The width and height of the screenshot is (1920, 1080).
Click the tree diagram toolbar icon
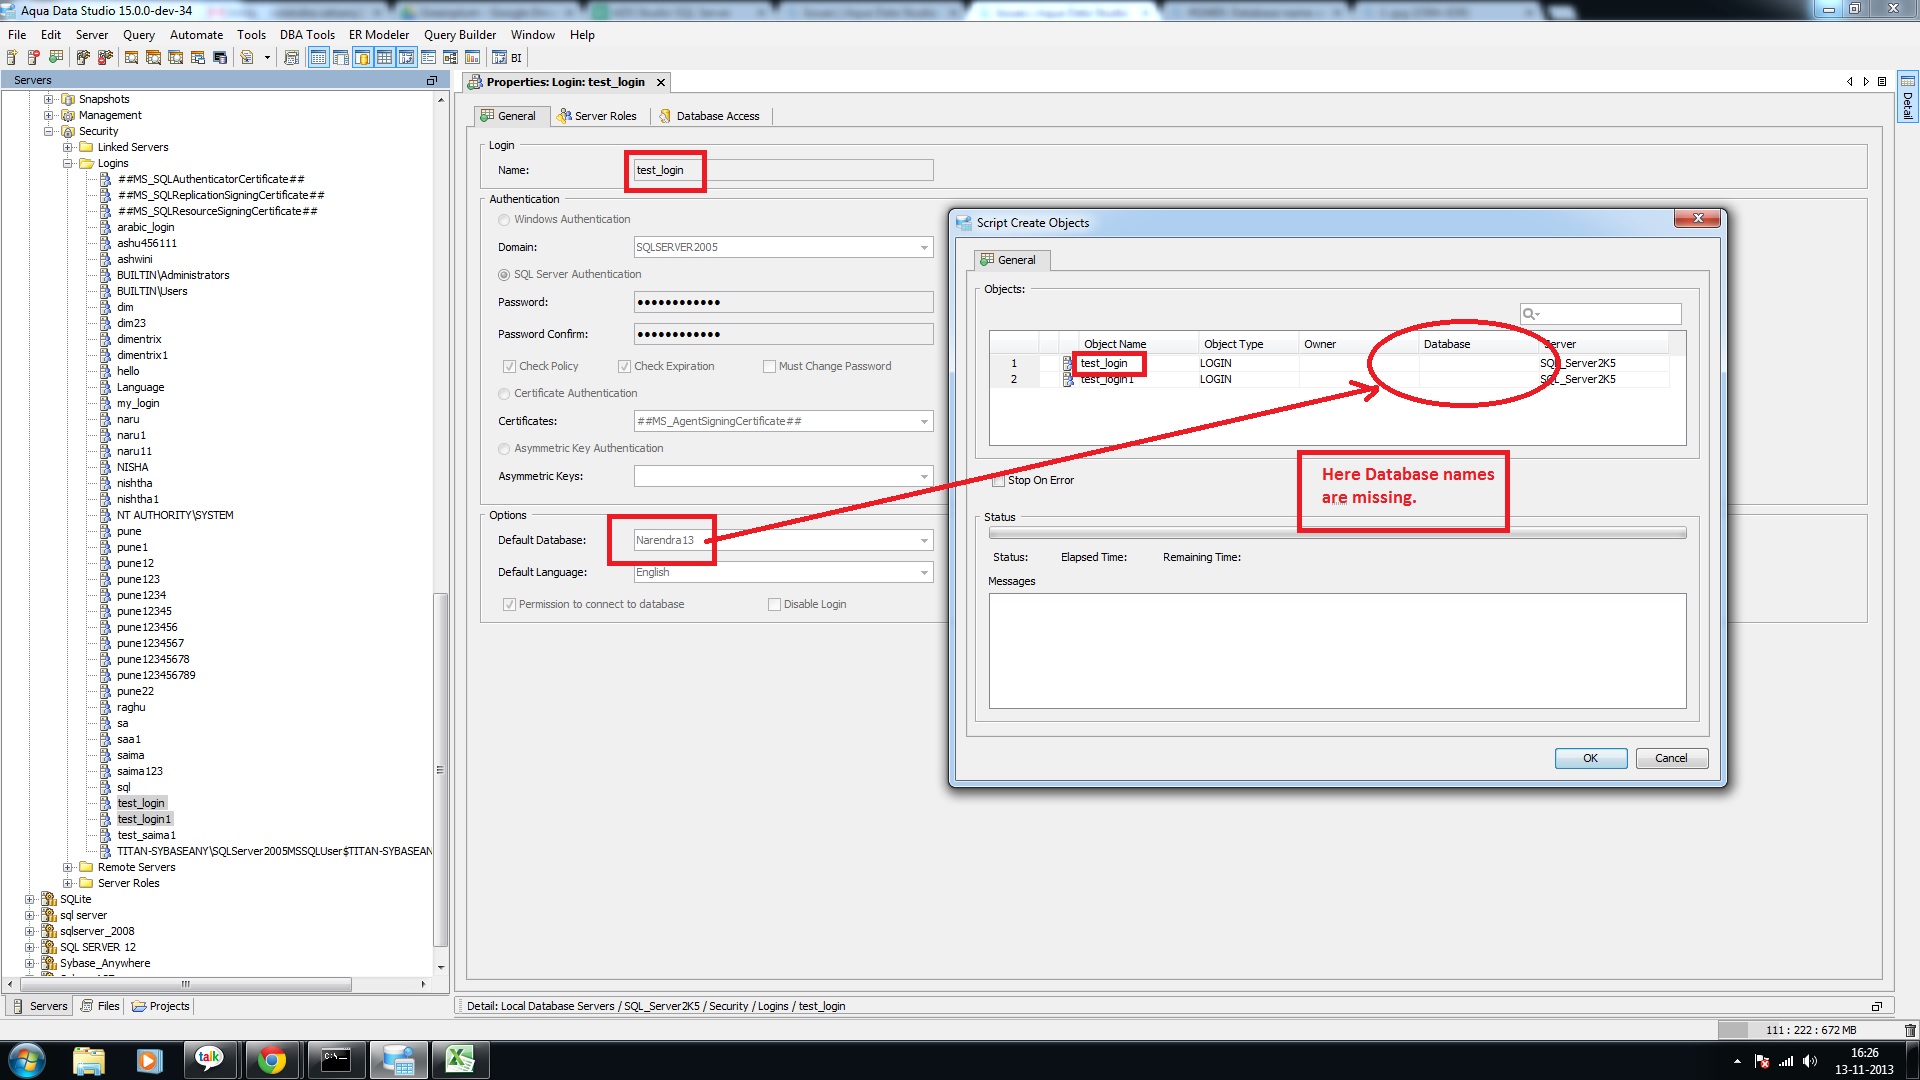pos(450,57)
